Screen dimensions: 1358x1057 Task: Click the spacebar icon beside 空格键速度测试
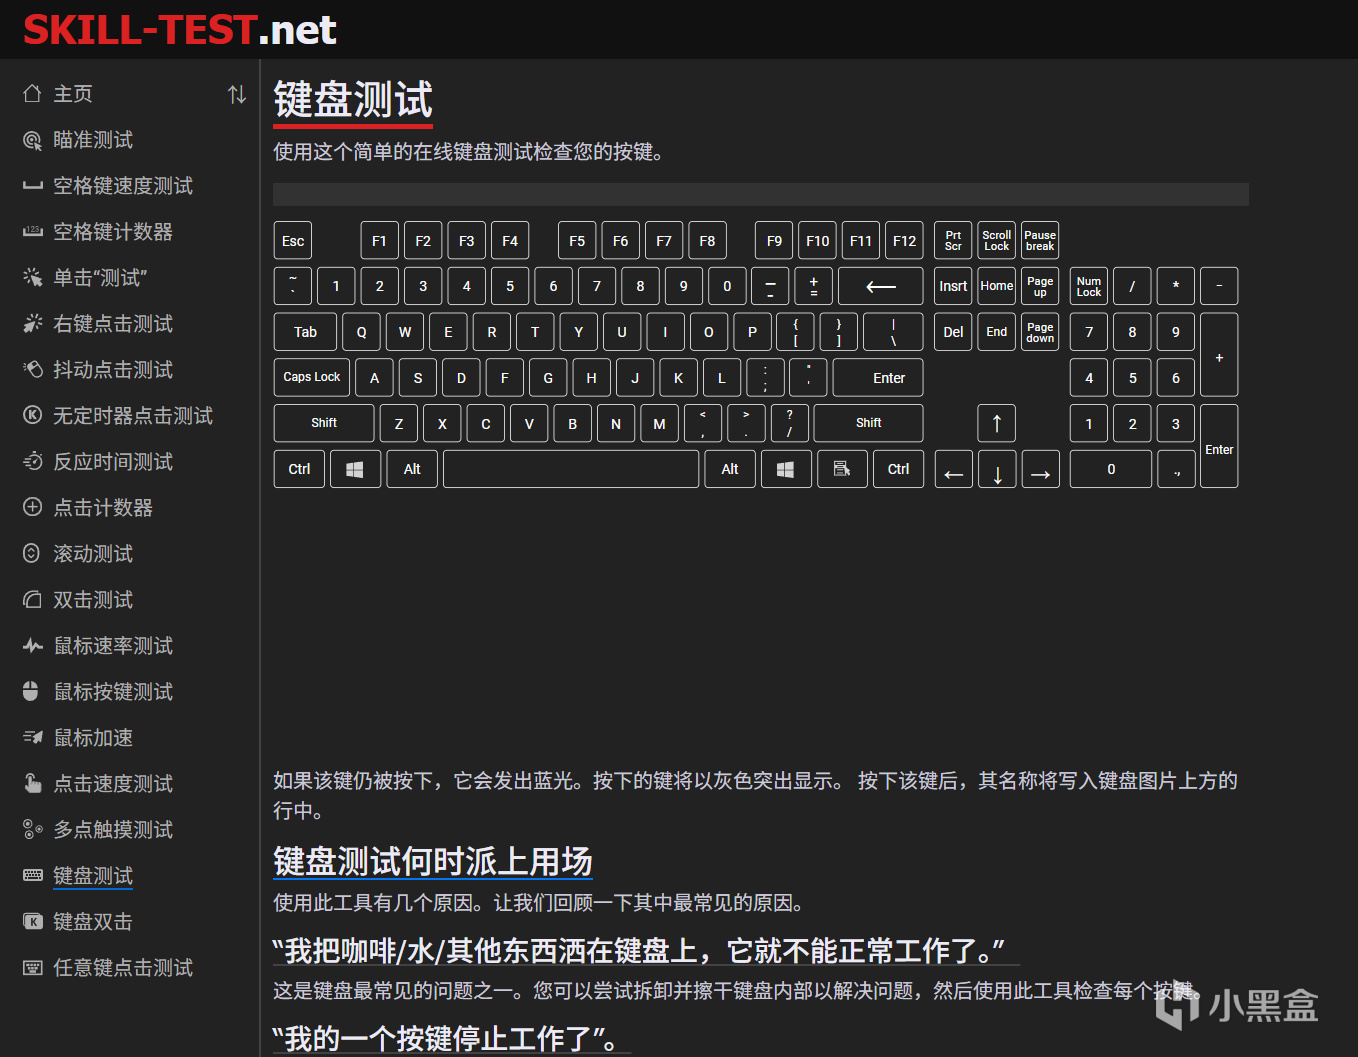32,186
